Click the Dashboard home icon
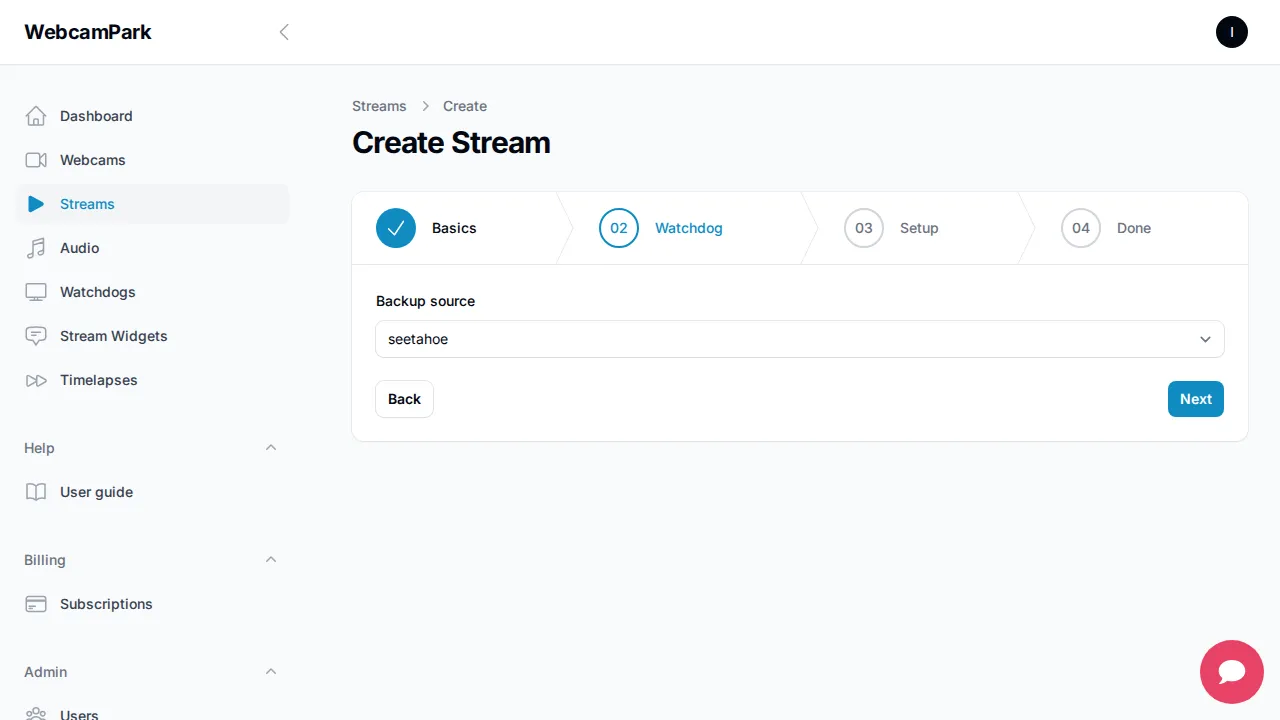The width and height of the screenshot is (1280, 720). click(x=35, y=115)
